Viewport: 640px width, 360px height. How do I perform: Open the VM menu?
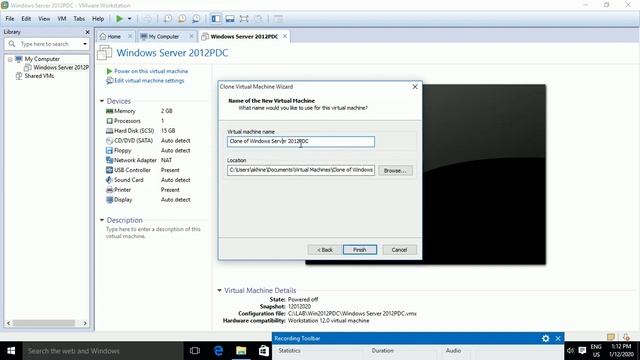pyautogui.click(x=62, y=19)
